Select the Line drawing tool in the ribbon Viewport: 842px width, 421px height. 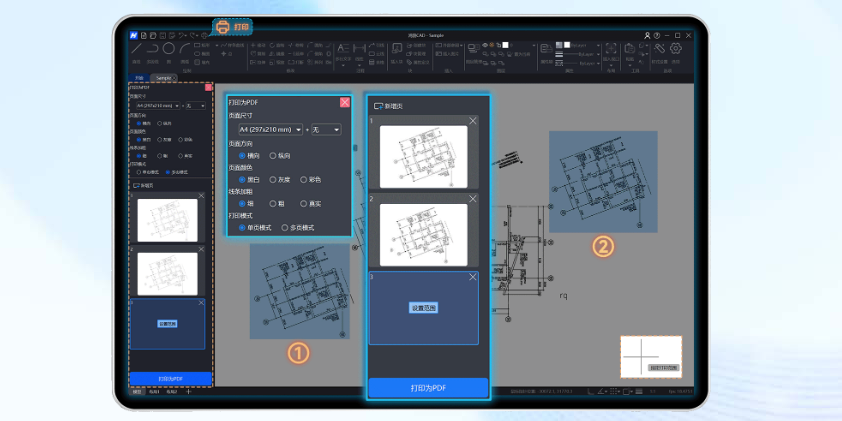tap(135, 49)
